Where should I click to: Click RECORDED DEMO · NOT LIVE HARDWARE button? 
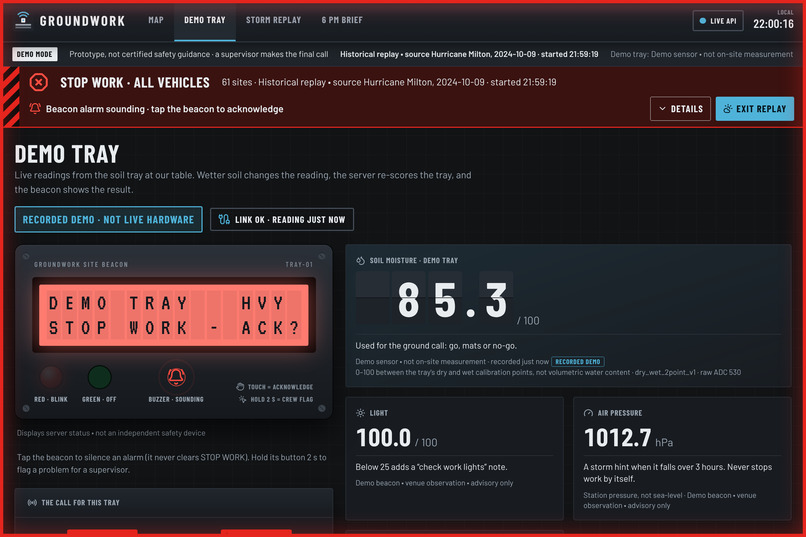click(108, 219)
